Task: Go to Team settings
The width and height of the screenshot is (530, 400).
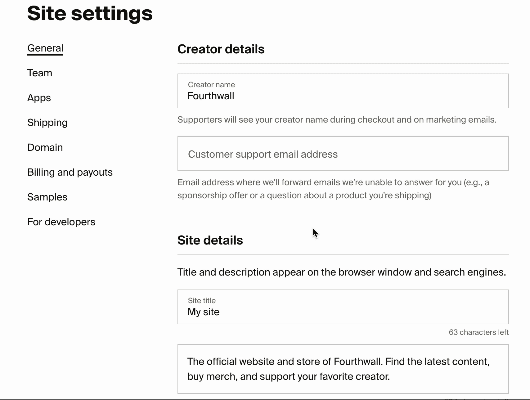Action: click(x=40, y=73)
